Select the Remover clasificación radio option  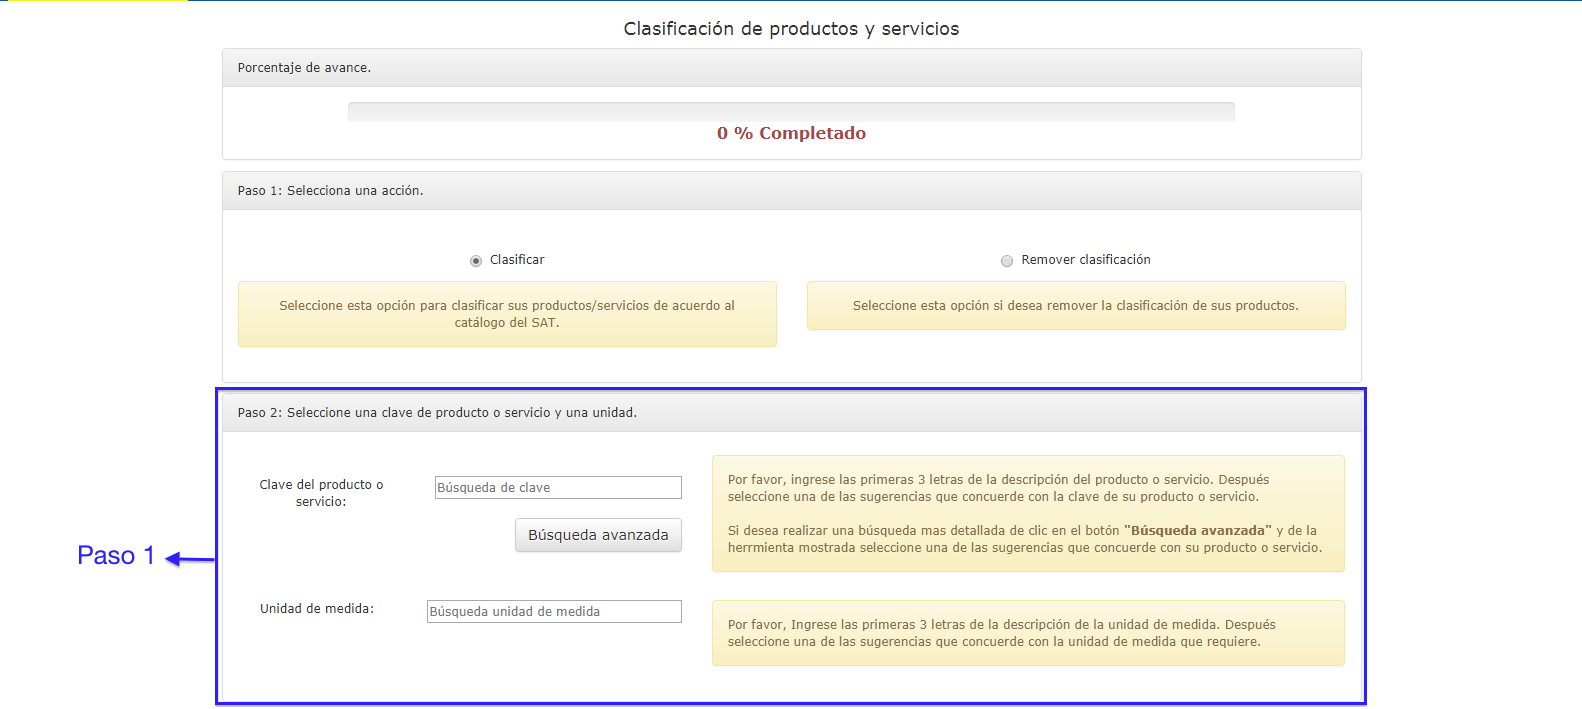click(1007, 261)
